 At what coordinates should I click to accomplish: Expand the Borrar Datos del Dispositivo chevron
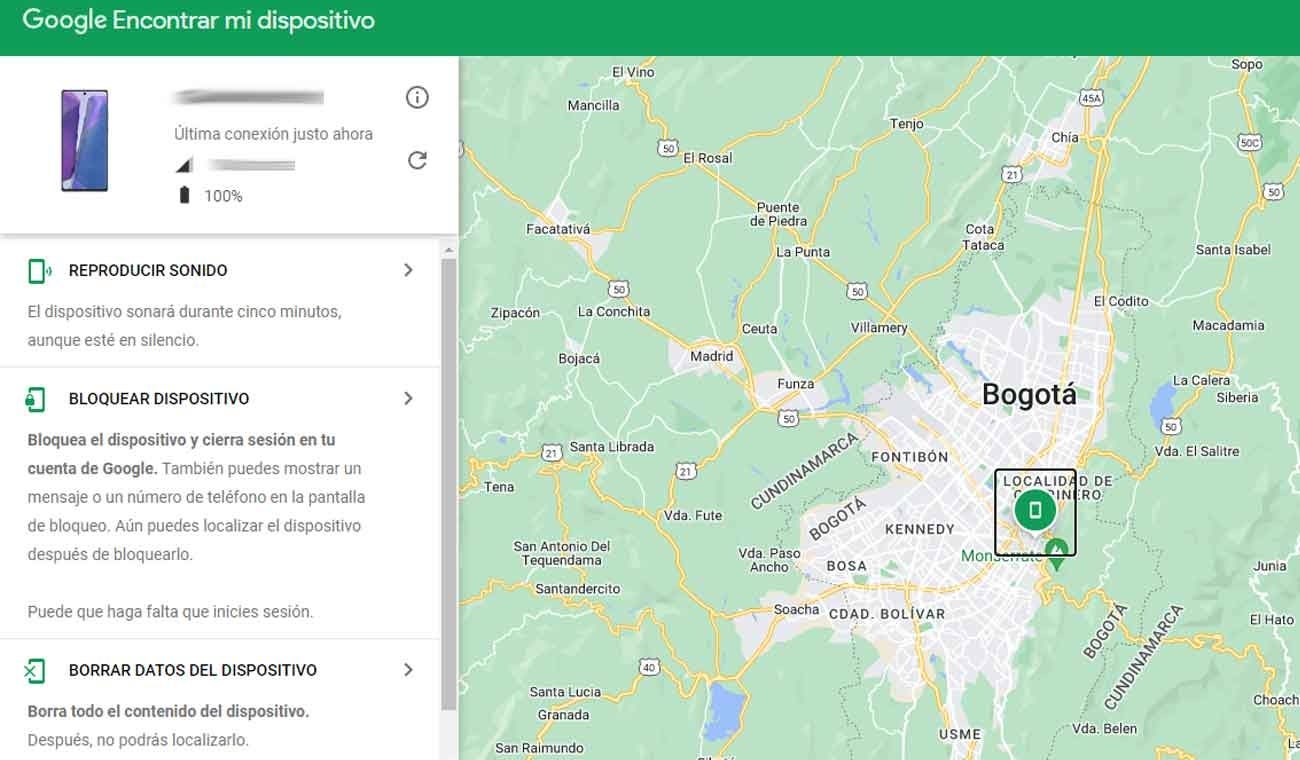pos(408,670)
